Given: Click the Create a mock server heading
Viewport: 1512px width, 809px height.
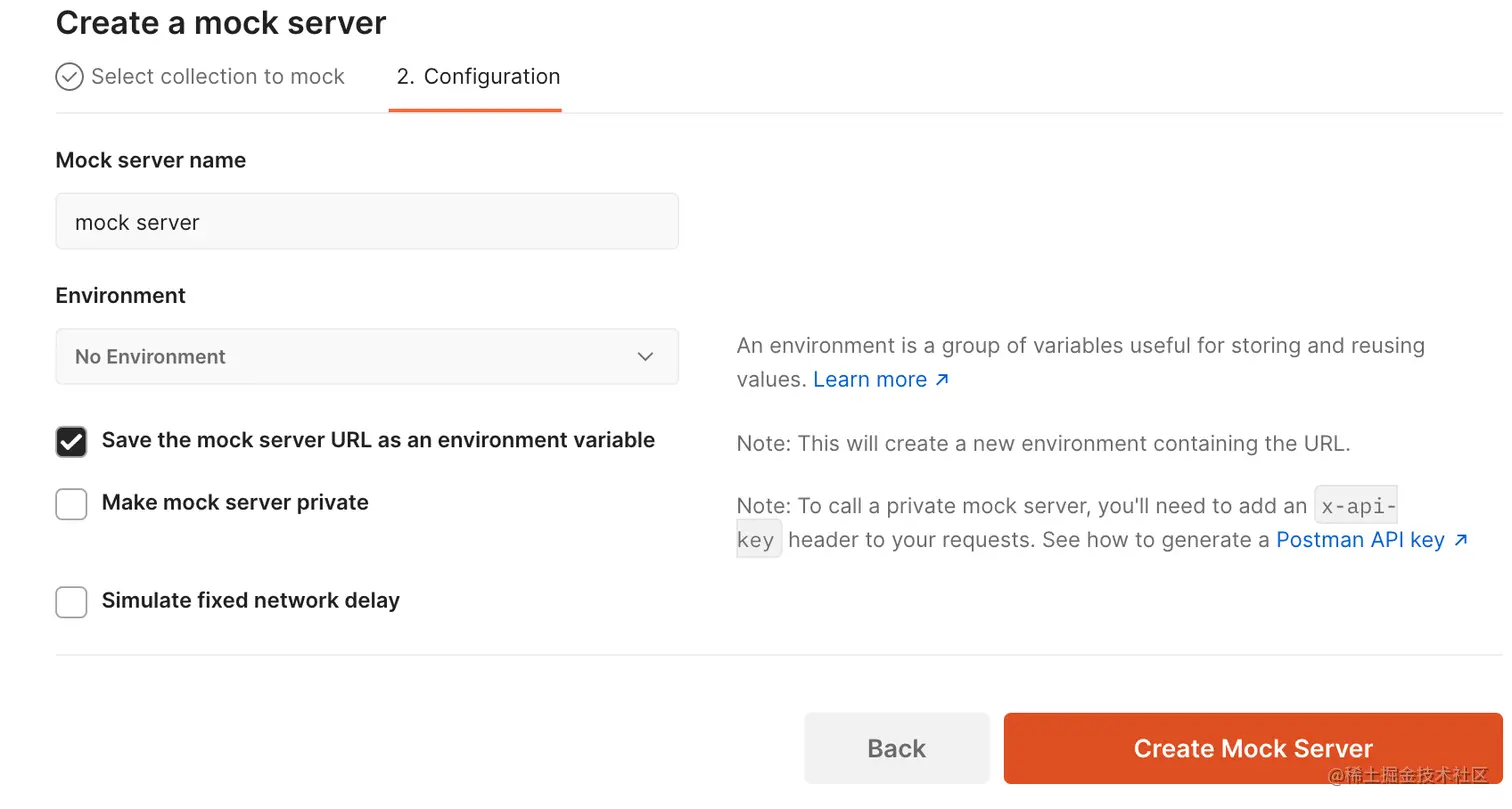Looking at the screenshot, I should pos(221,23).
